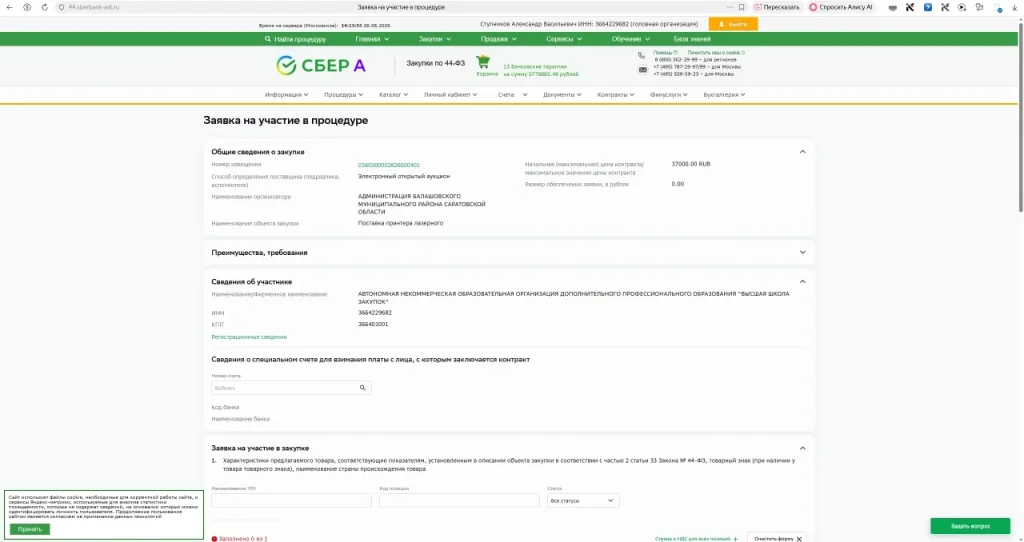Expand the Личный кабинет submenu
Image resolution: width=1024 pixels, height=542 pixels.
tap(450, 95)
